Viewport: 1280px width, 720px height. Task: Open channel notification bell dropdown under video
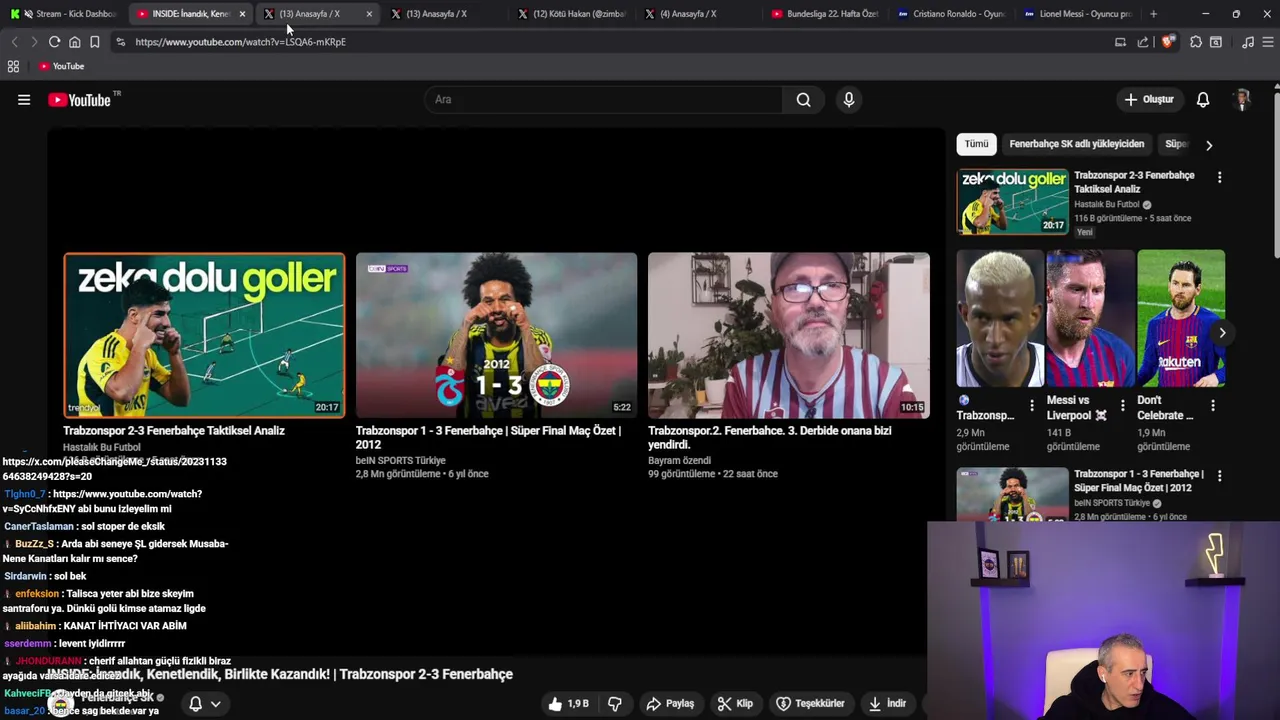(x=204, y=704)
